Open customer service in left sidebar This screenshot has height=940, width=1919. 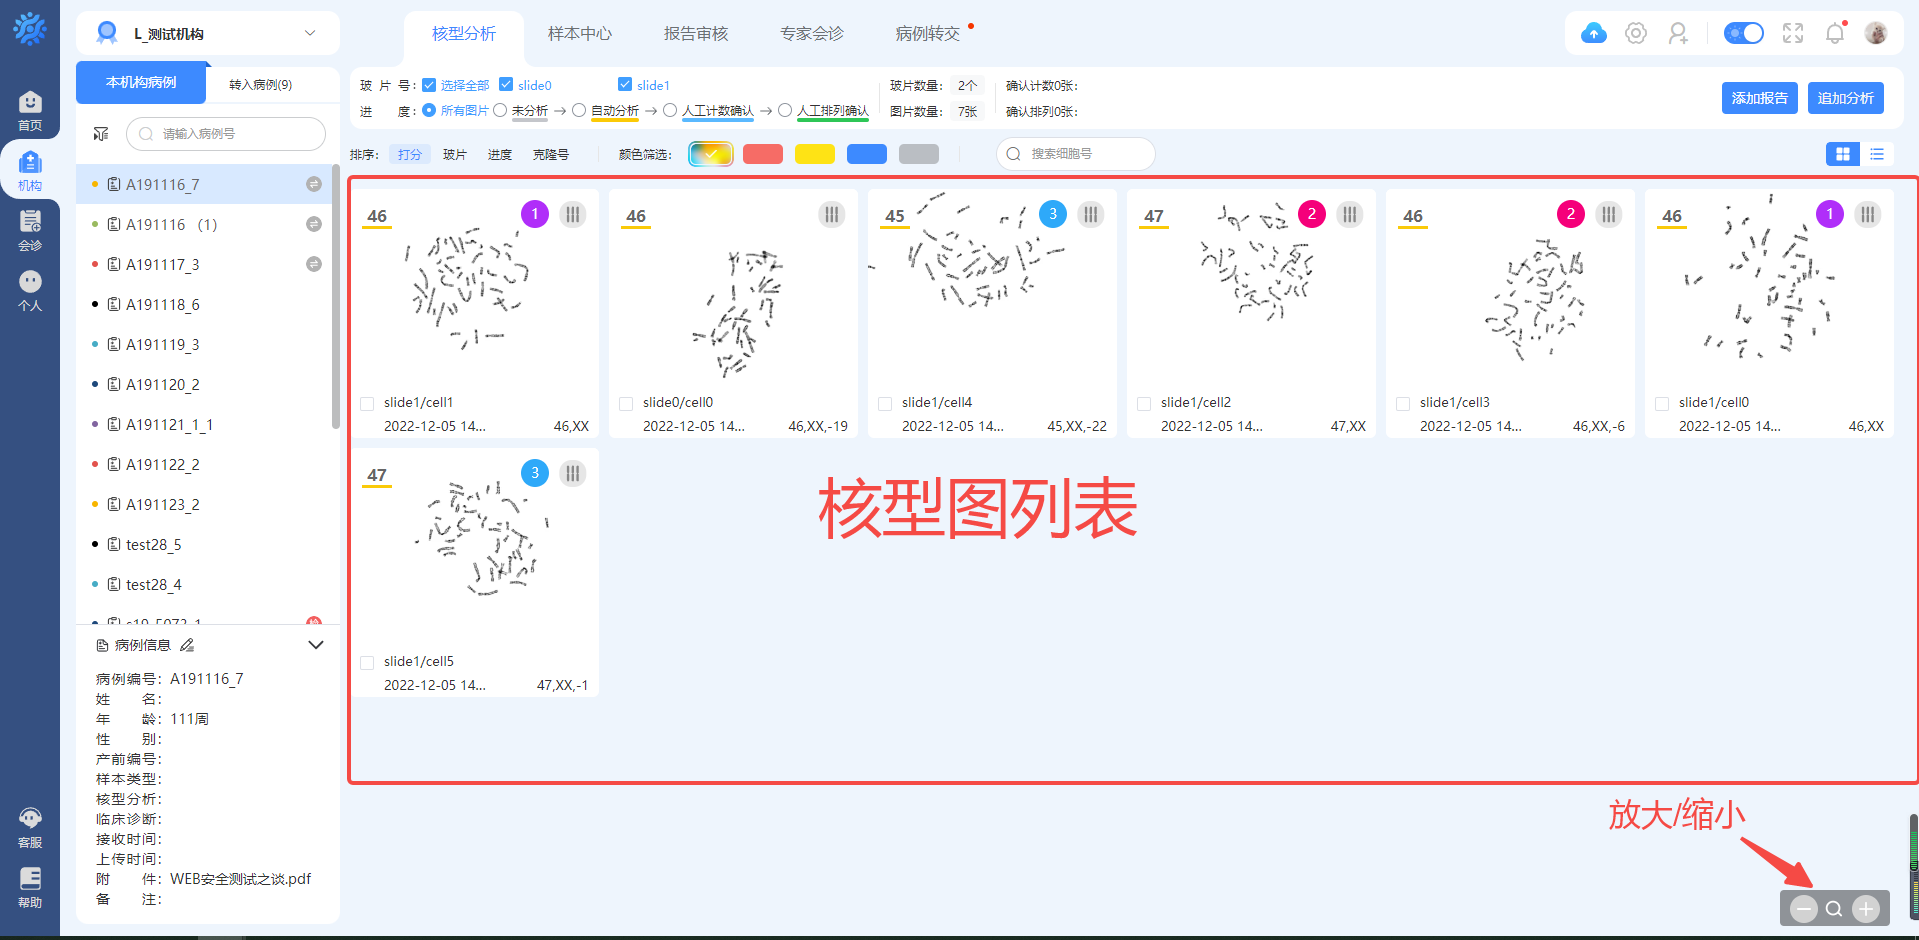tap(30, 828)
